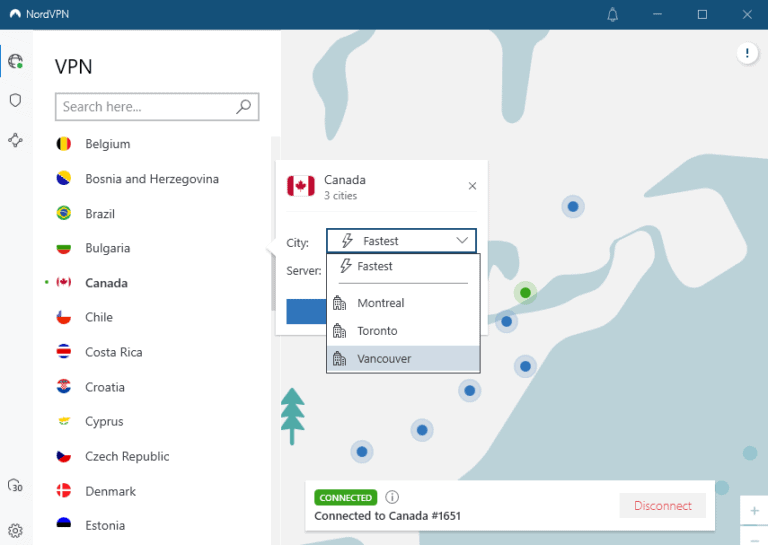The width and height of the screenshot is (768, 545).
Task: Click the connection info circle icon
Action: coord(392,497)
